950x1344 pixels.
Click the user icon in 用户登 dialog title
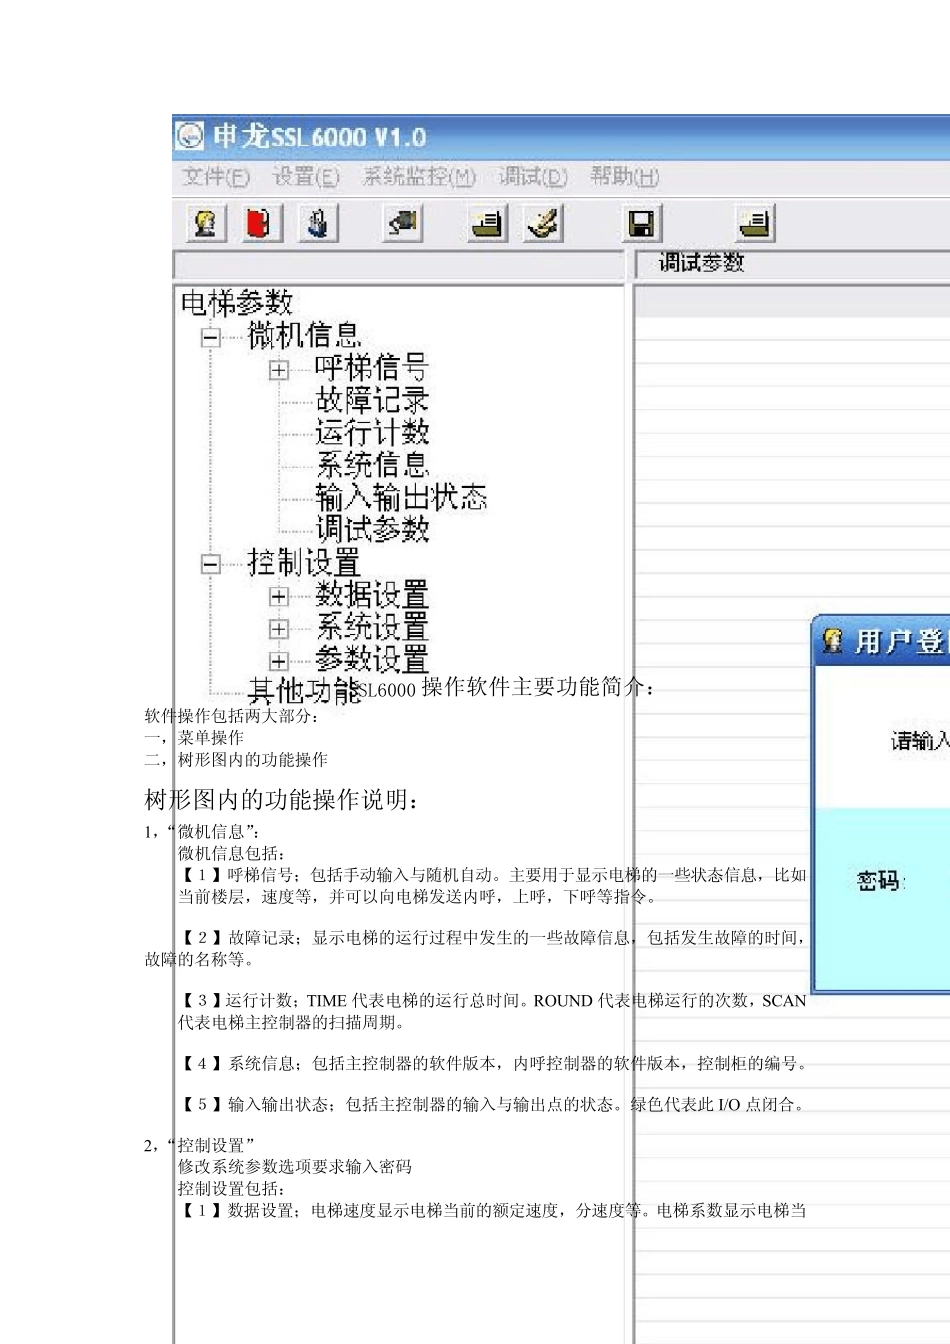pos(832,640)
